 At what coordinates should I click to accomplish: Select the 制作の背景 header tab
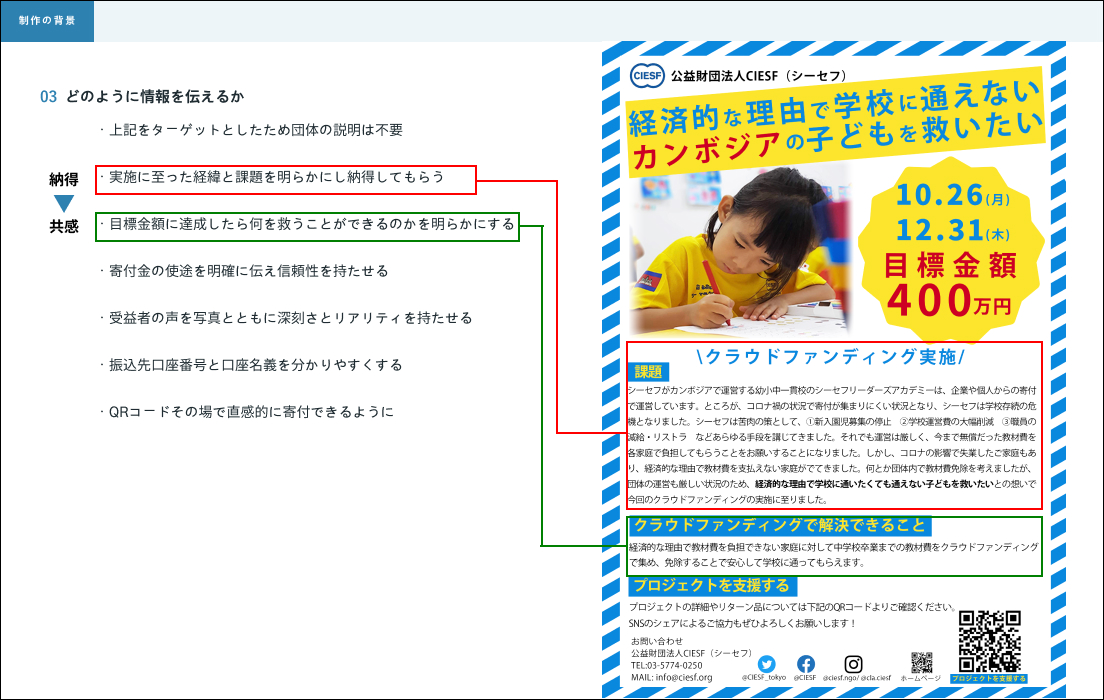pos(47,21)
